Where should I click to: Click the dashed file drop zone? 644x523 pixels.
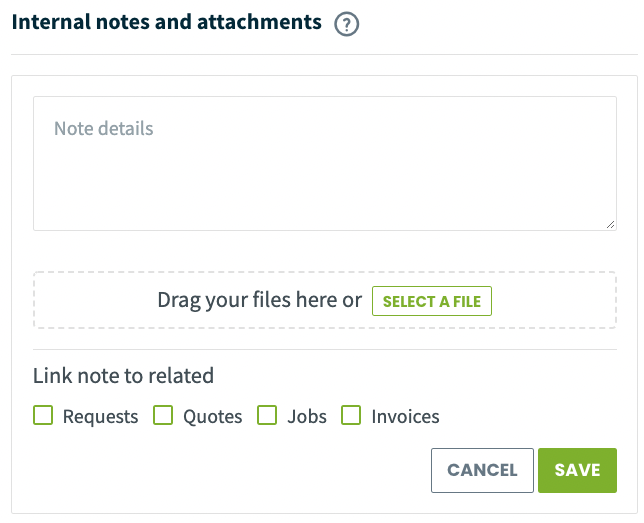325,300
